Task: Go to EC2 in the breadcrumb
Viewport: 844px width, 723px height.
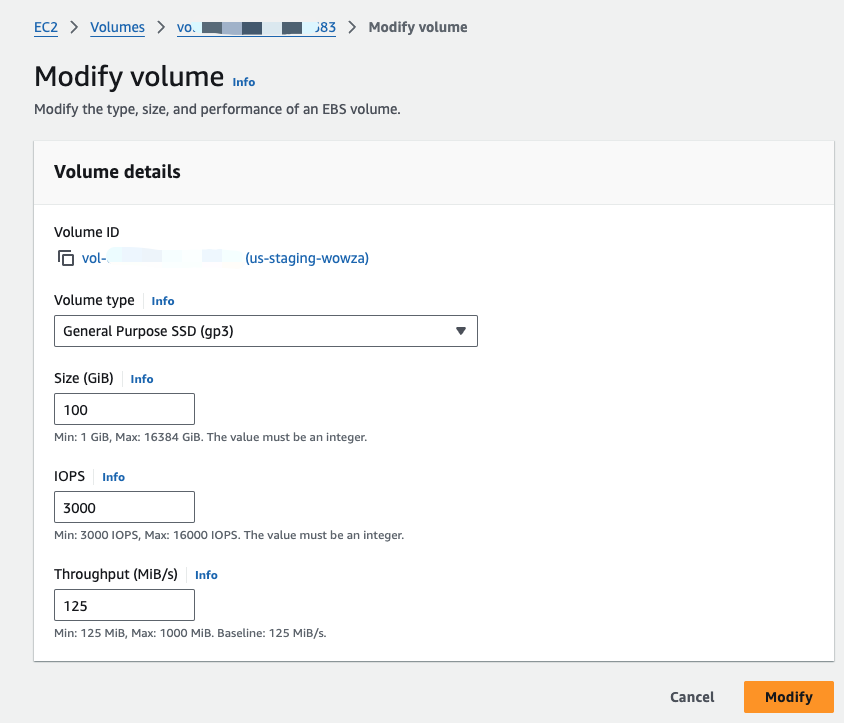Action: point(46,27)
